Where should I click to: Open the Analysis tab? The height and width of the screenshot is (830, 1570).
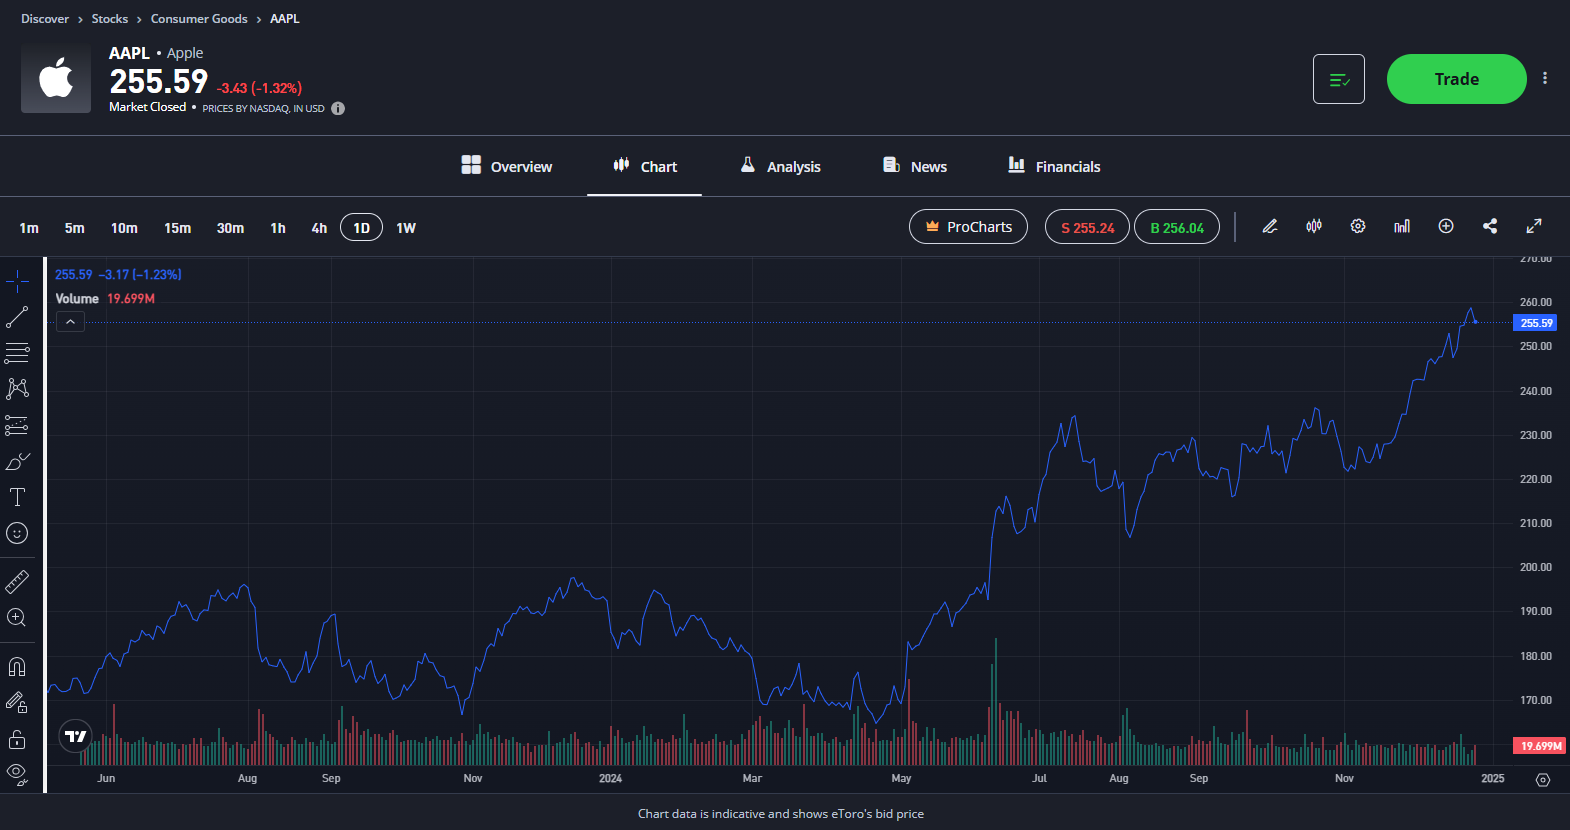[x=780, y=166]
